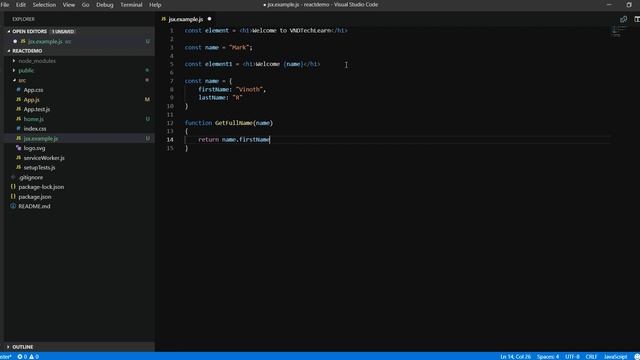Open the README.md file
Image resolution: width=640 pixels, height=360 pixels.
coord(80,207)
